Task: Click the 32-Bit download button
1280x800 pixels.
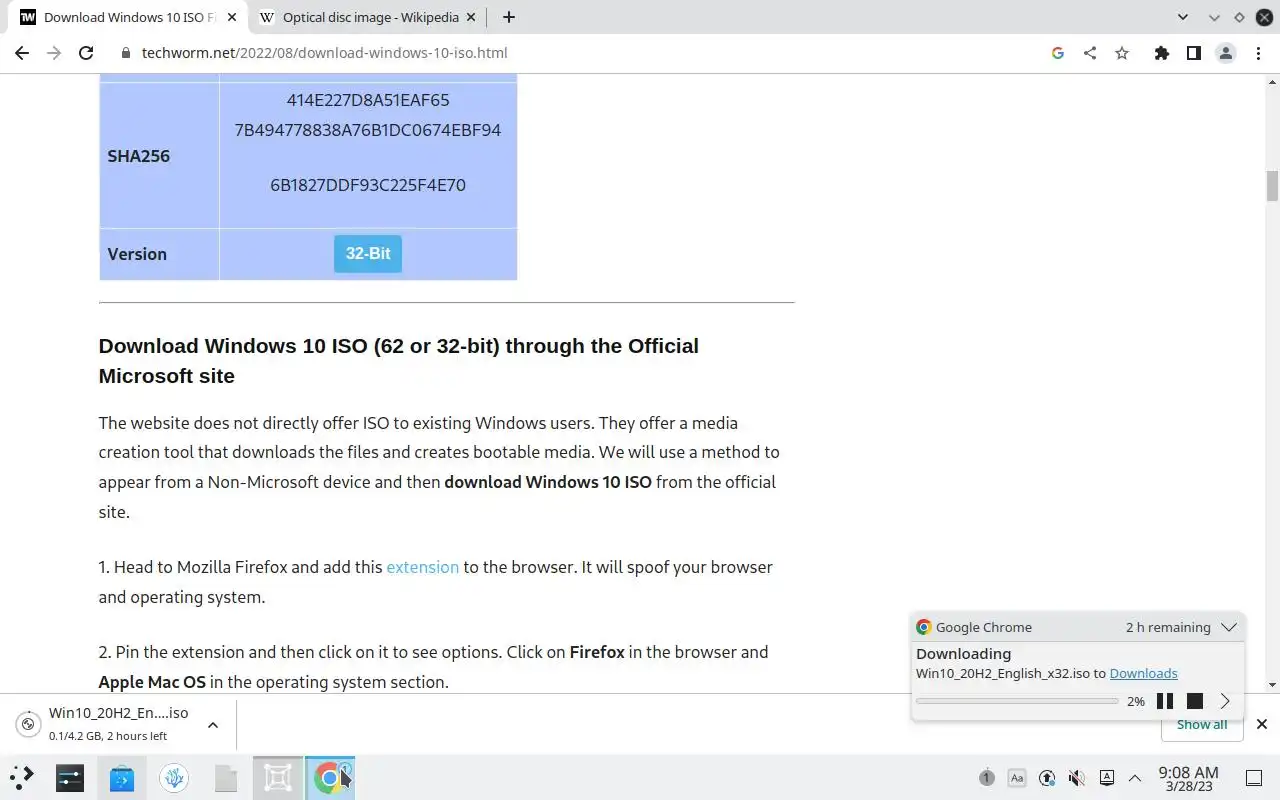Action: (368, 254)
